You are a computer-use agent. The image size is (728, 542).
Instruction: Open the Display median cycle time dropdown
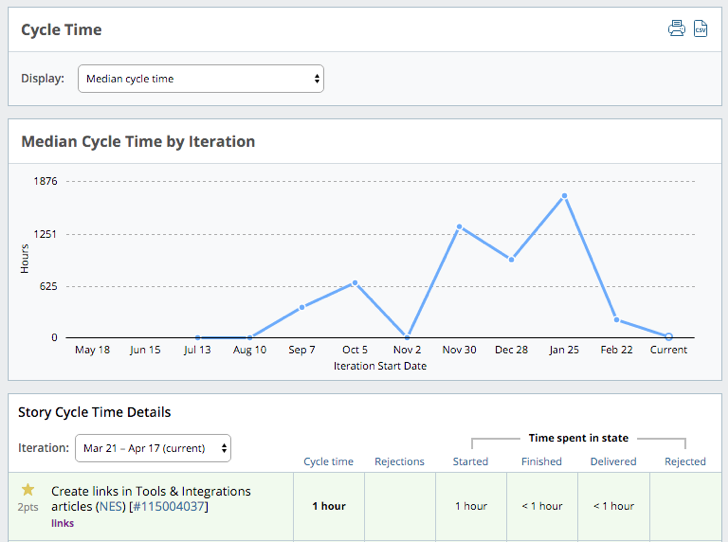201,79
